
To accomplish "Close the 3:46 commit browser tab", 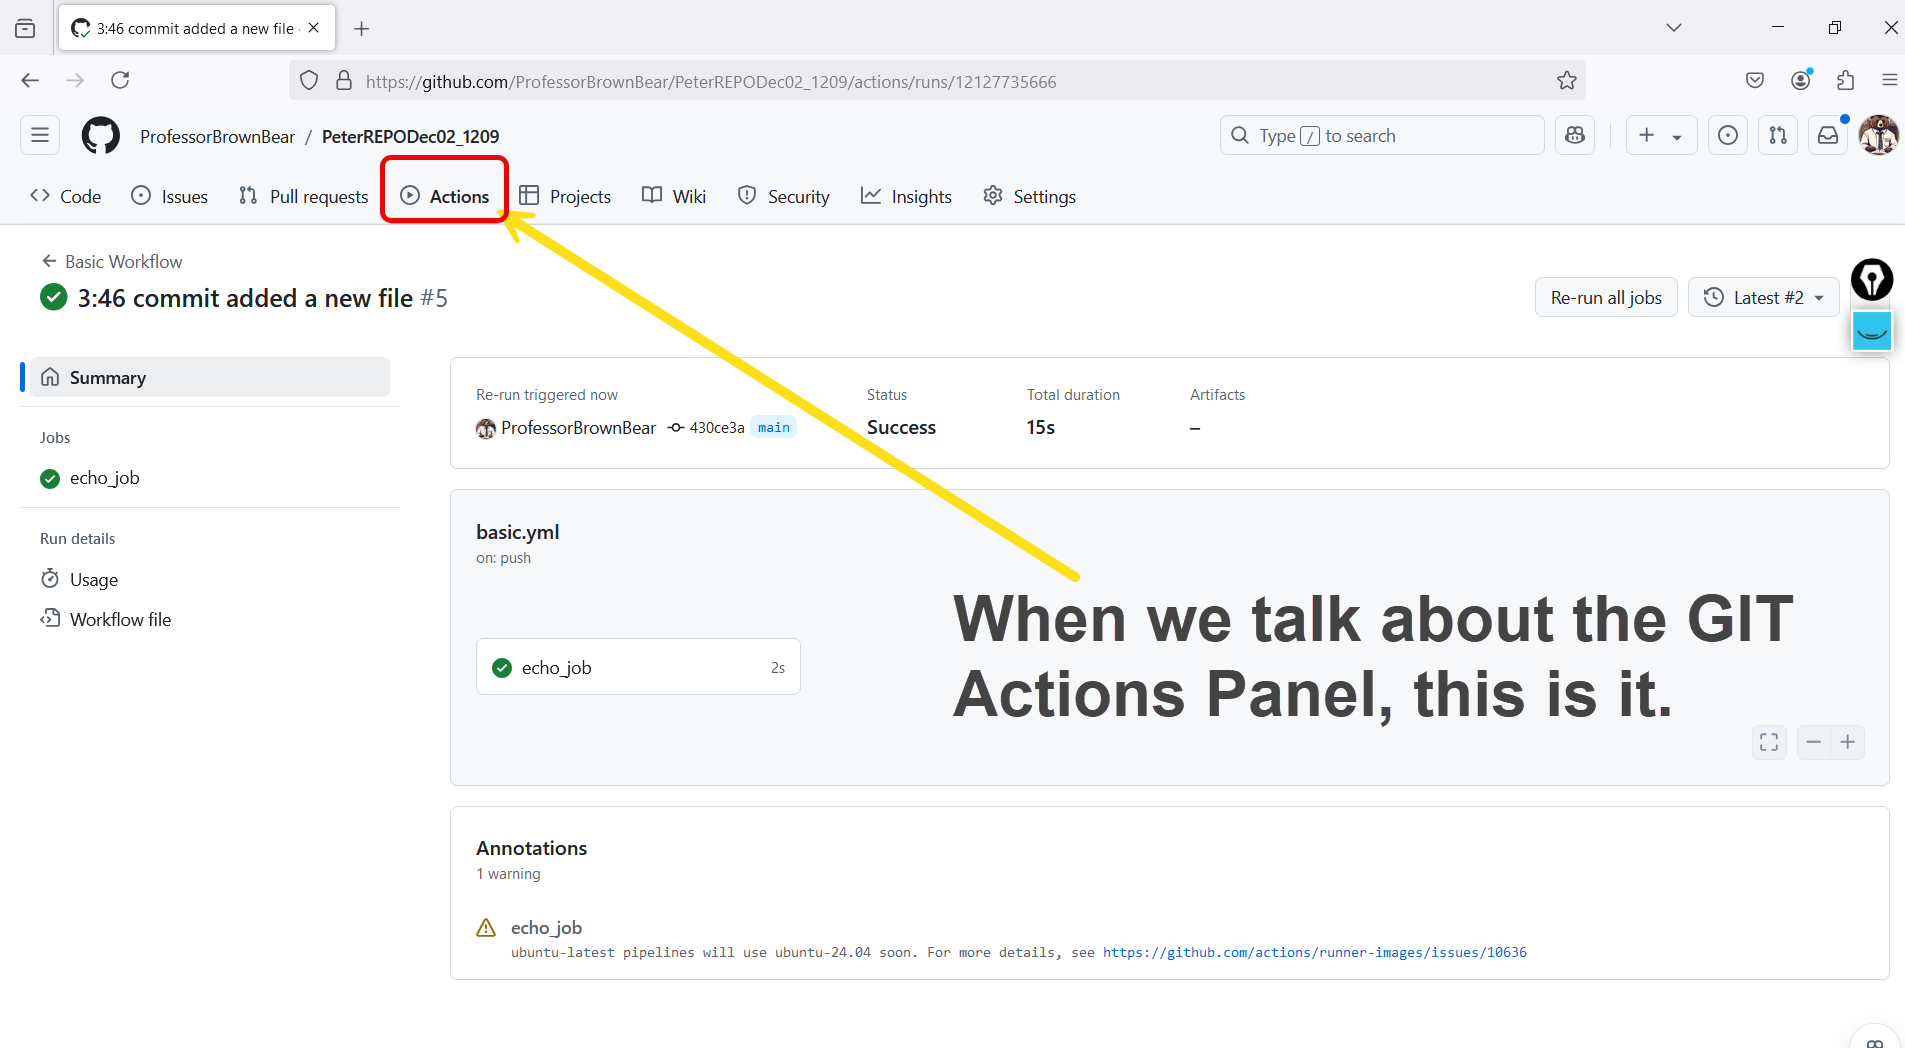I will 314,28.
